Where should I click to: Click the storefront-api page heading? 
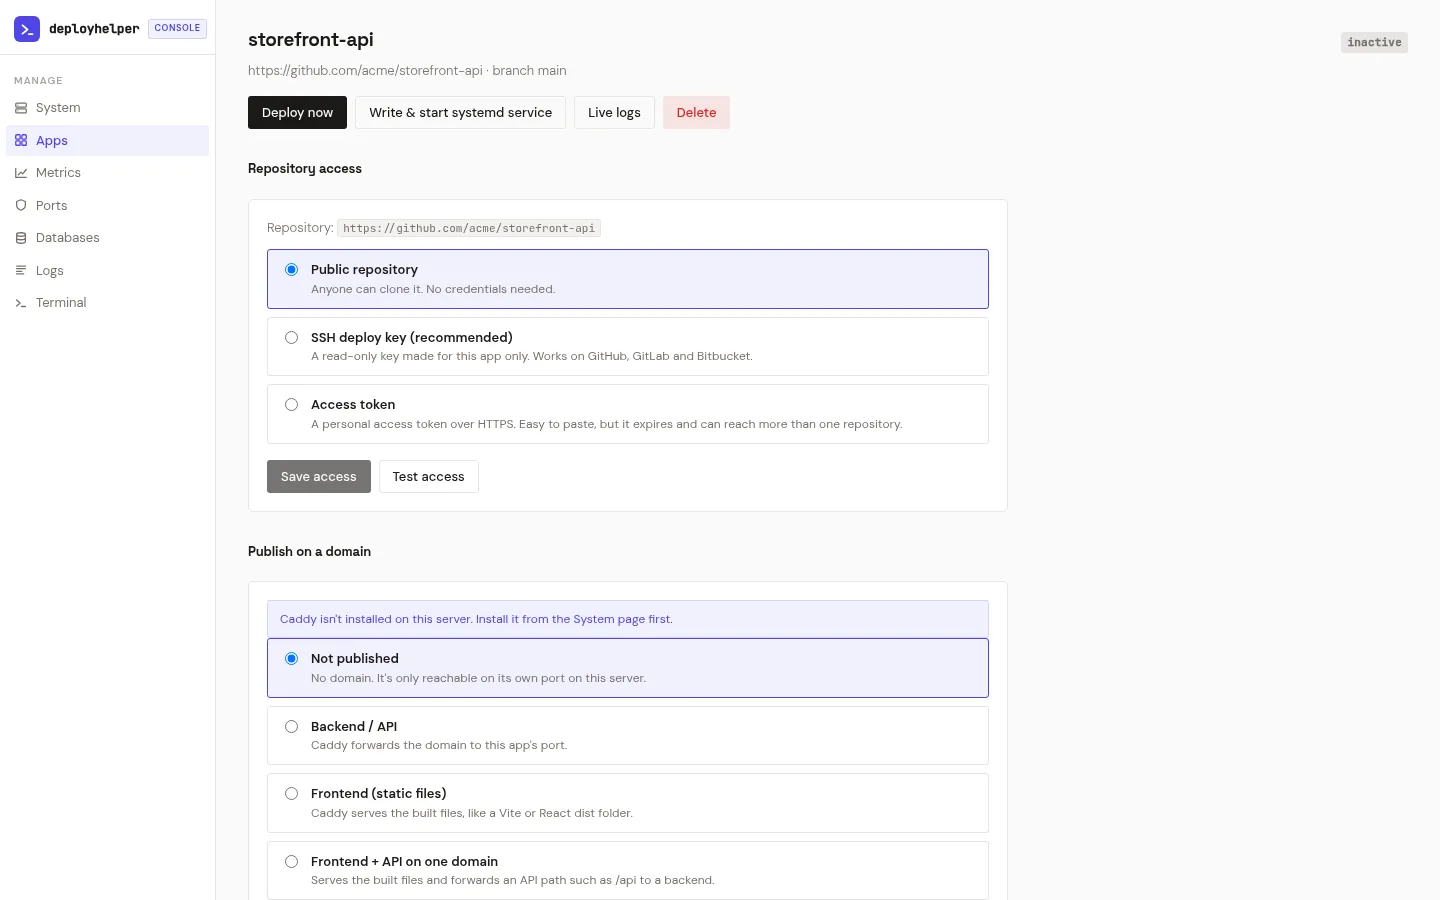coord(311,40)
